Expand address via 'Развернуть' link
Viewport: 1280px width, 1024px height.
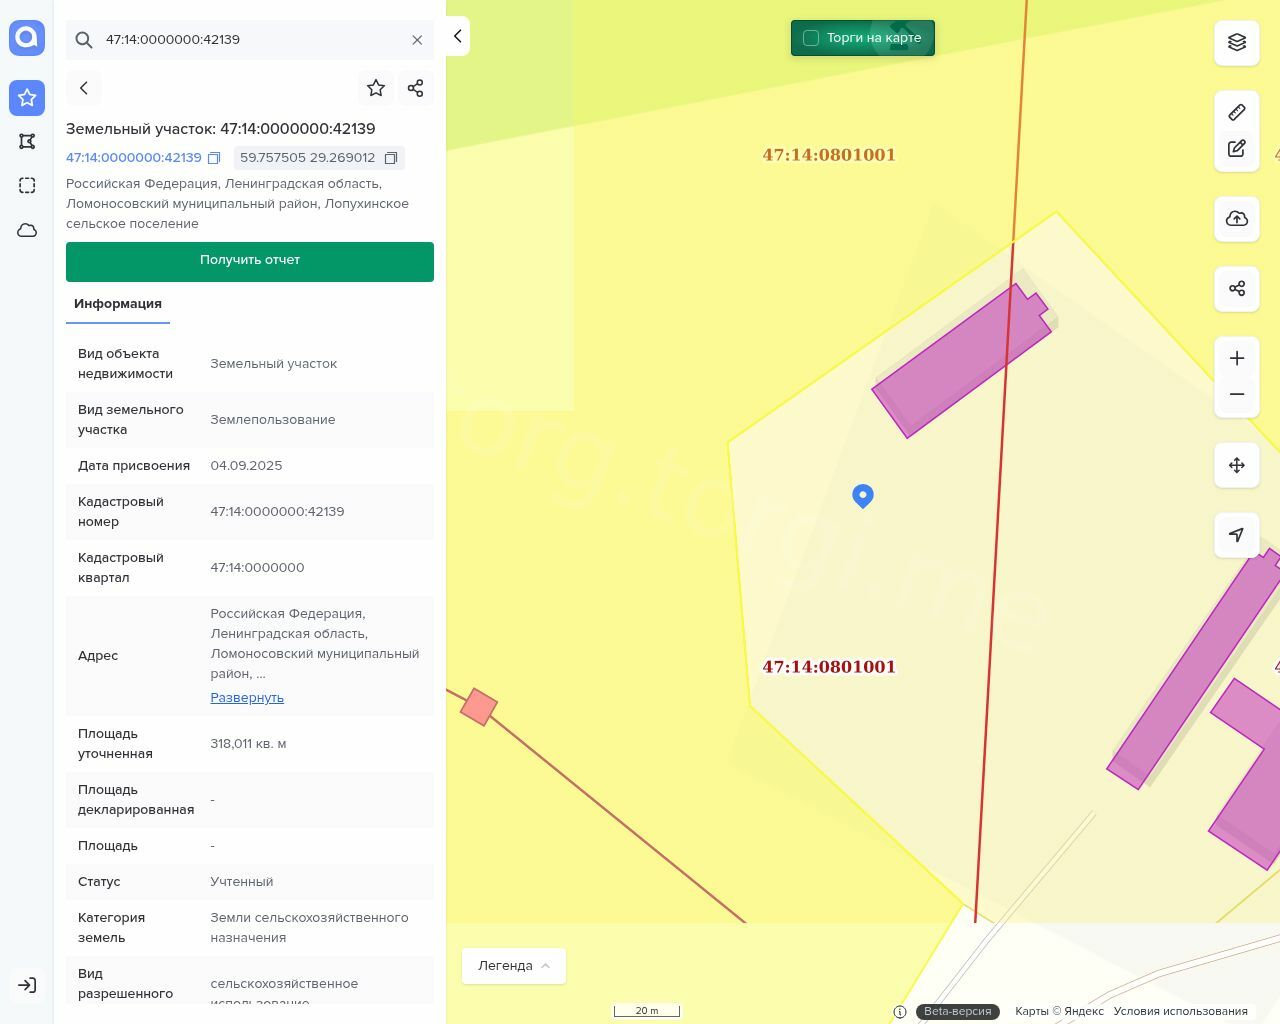247,698
